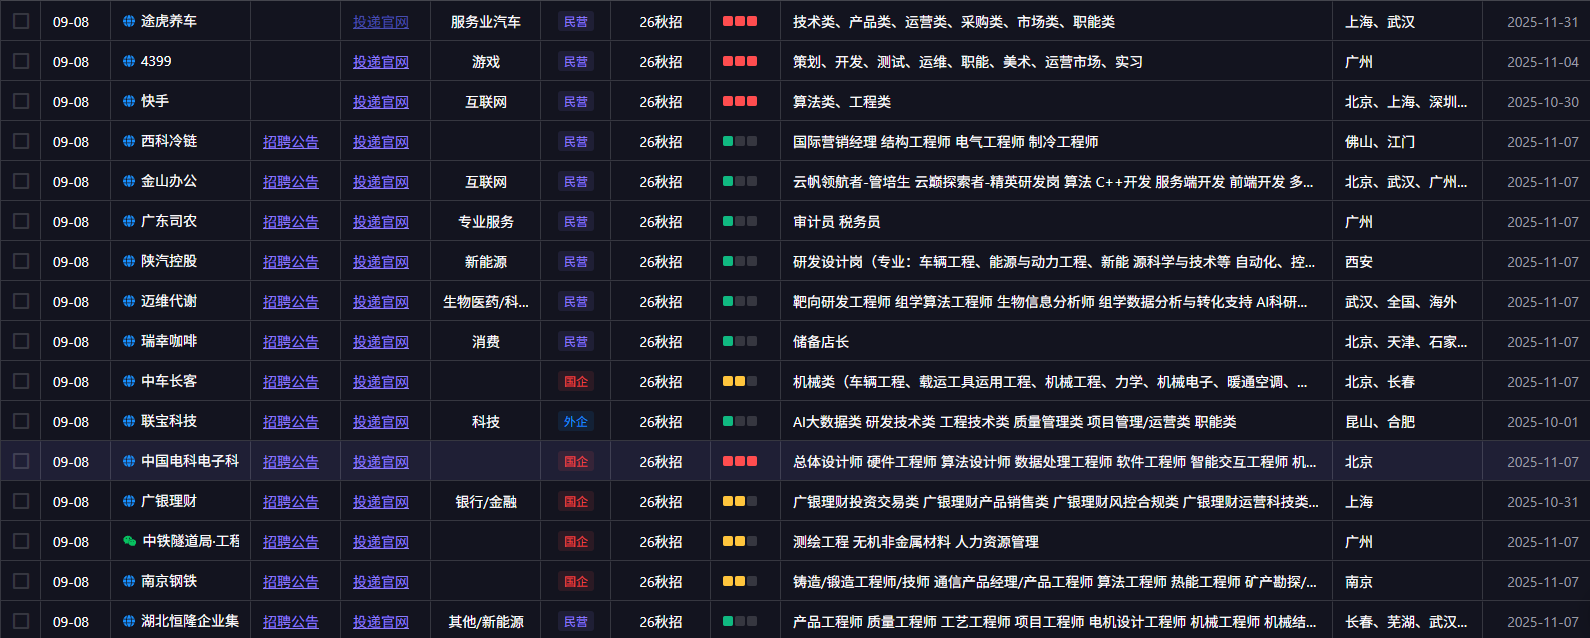Click the 银行/金融 industry cell

coord(486,502)
